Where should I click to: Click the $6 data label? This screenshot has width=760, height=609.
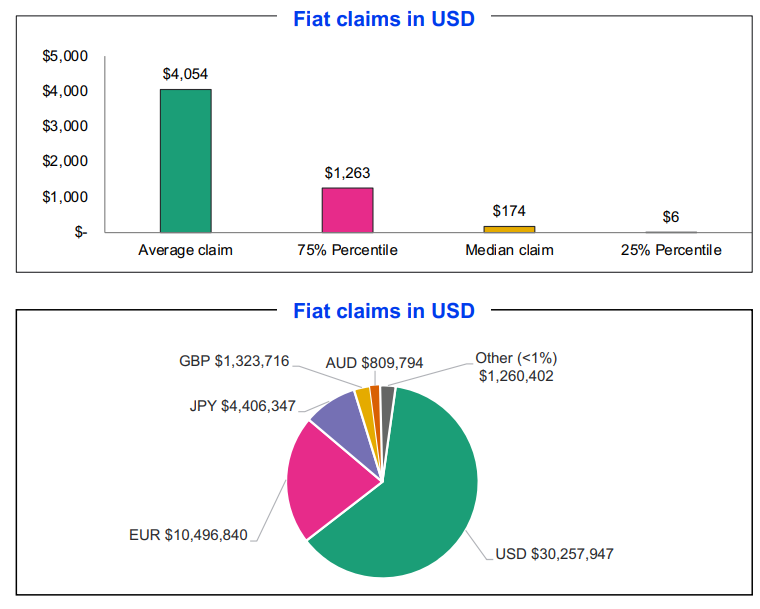click(671, 217)
